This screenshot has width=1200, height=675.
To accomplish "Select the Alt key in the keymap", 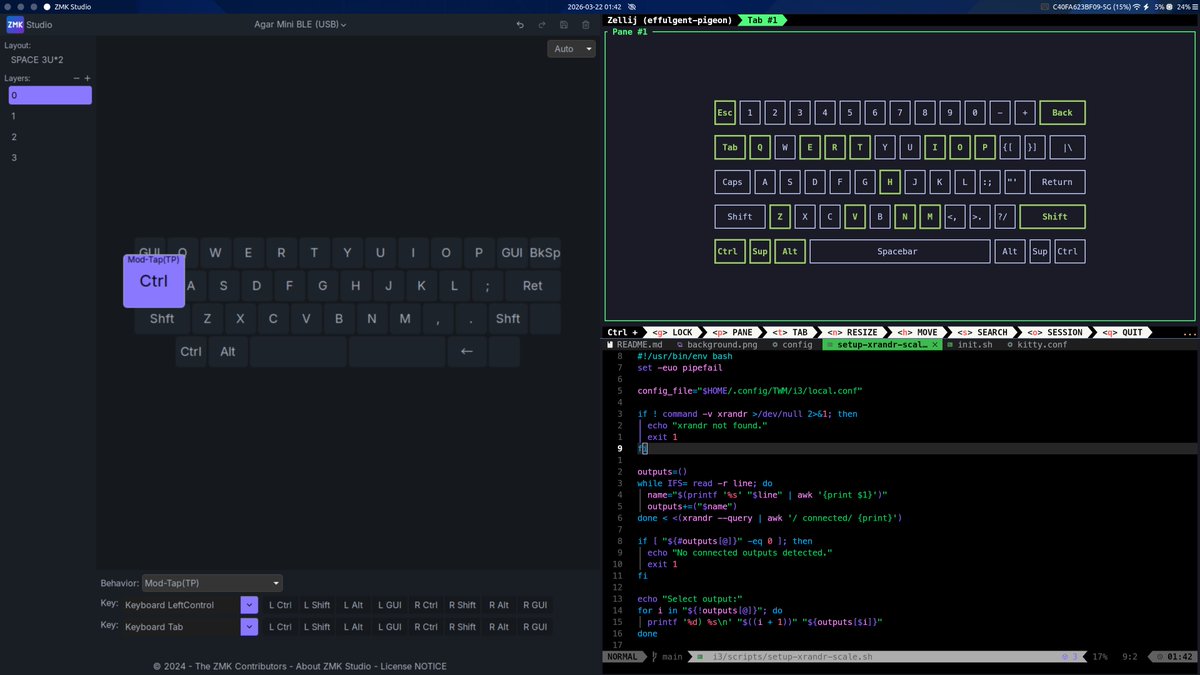I will point(228,351).
